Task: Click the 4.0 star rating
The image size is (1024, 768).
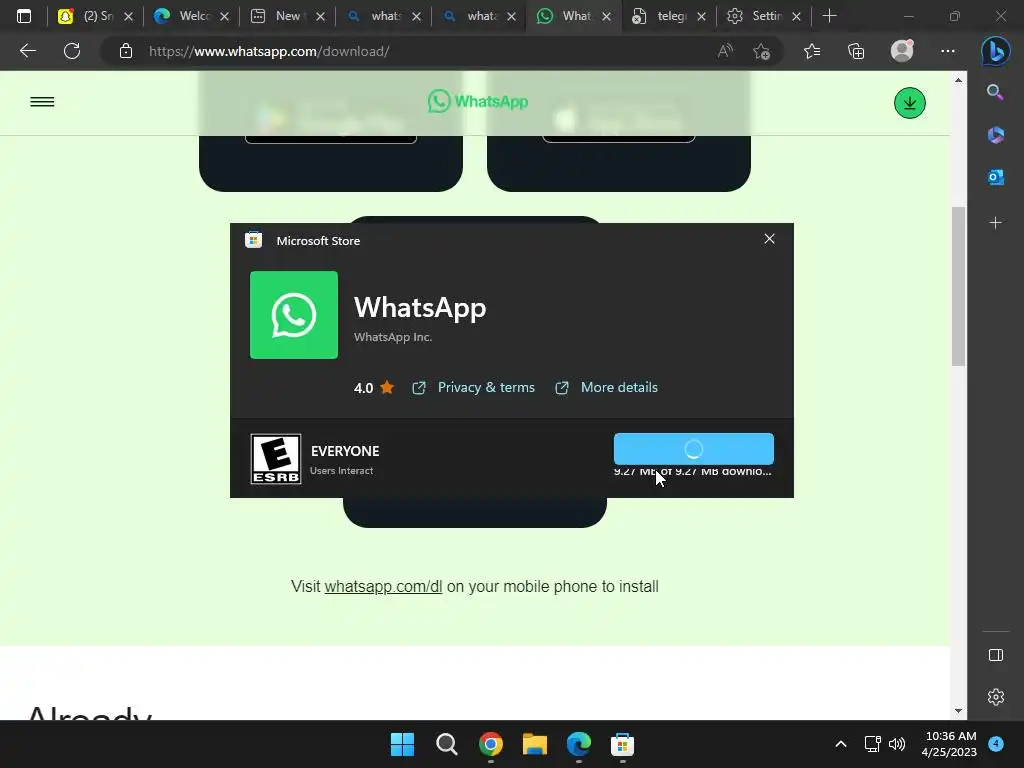Action: [x=374, y=388]
